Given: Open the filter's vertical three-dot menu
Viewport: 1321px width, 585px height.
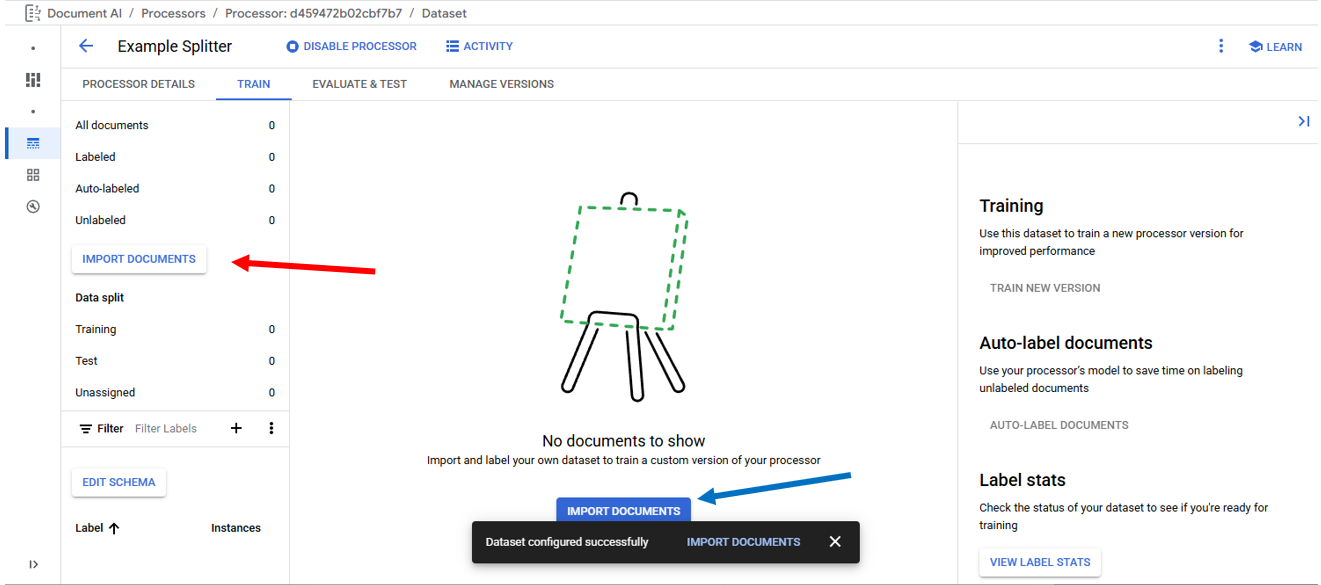Looking at the screenshot, I should [271, 428].
